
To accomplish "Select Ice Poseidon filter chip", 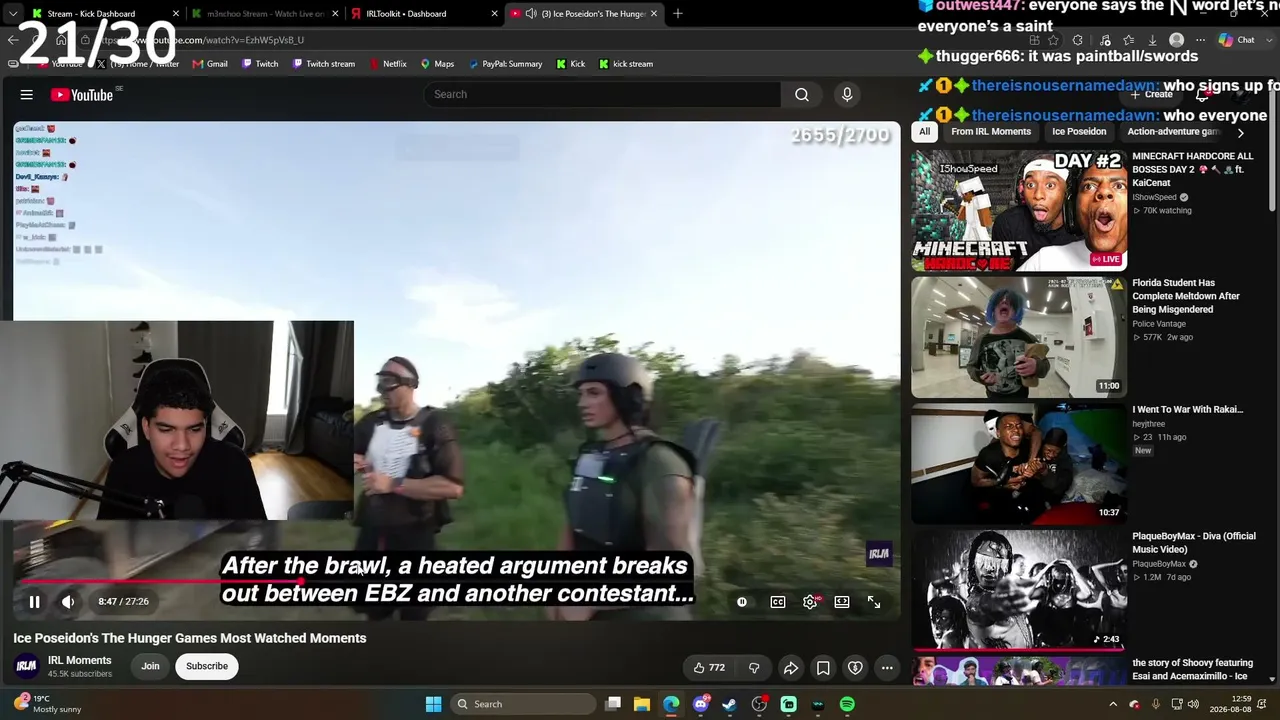I will [1079, 132].
